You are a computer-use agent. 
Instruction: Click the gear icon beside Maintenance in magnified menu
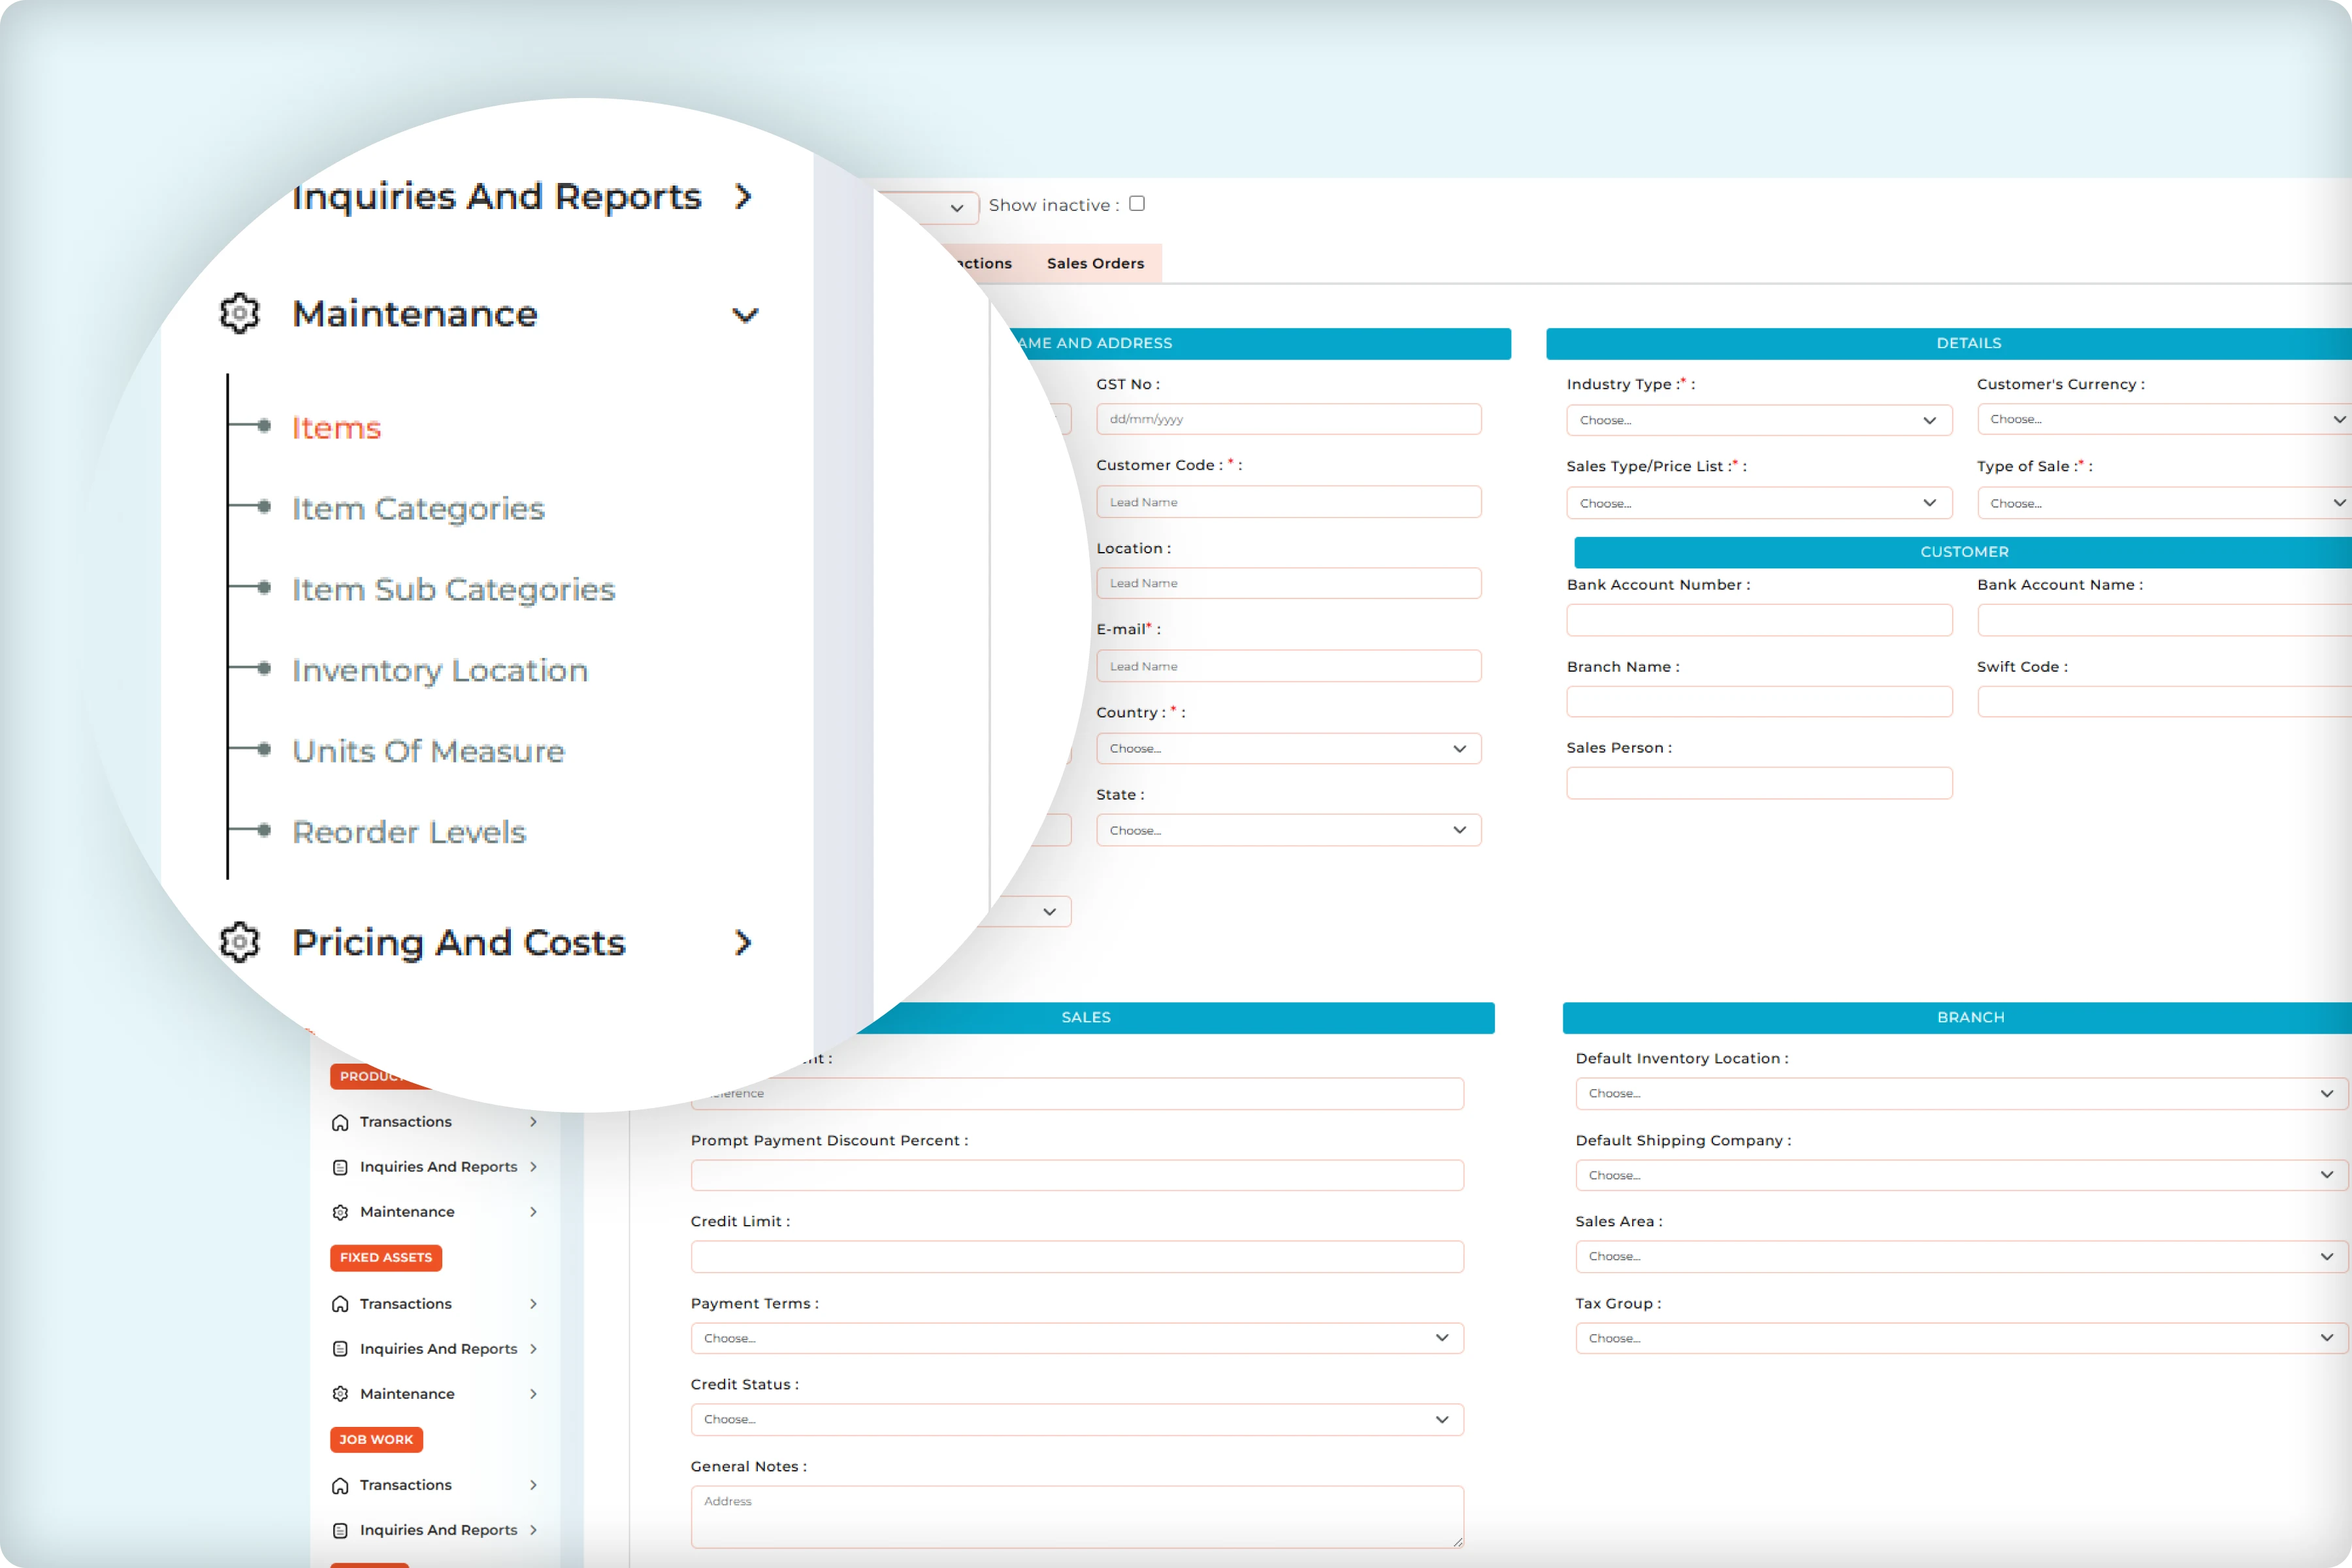click(x=239, y=313)
